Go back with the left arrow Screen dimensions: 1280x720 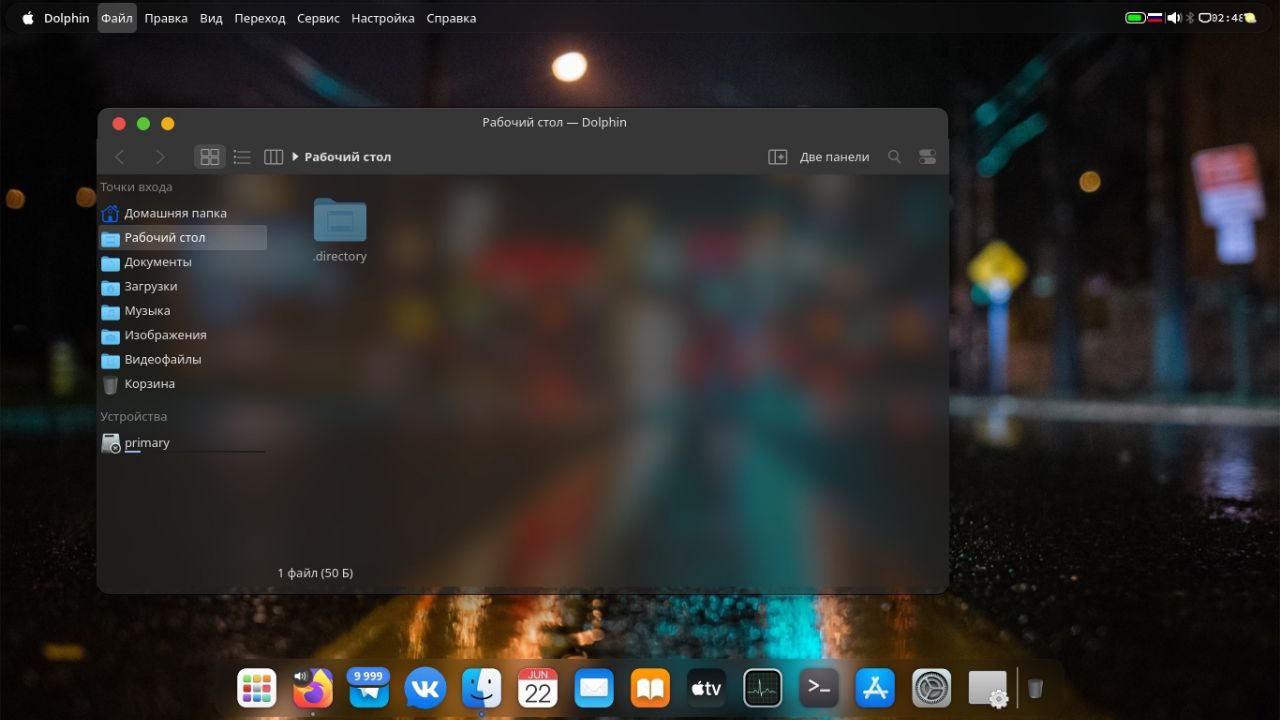120,157
